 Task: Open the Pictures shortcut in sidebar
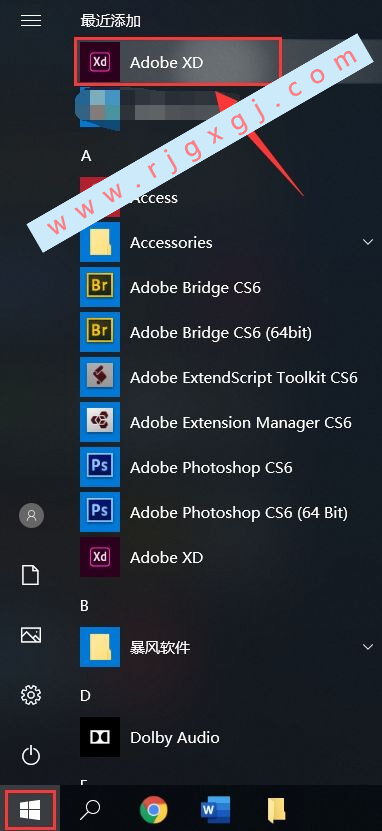[31, 634]
